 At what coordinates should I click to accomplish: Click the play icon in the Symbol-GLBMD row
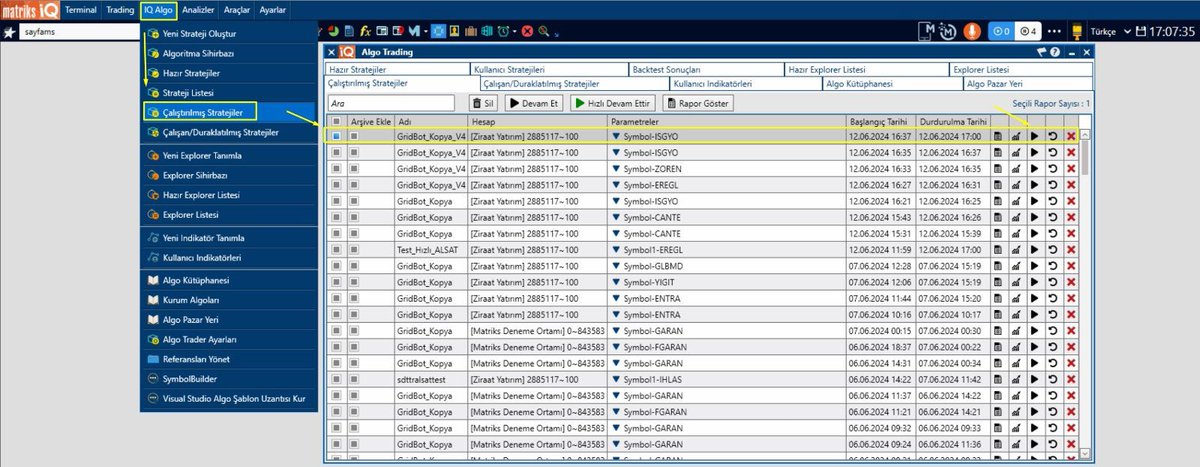pyautogui.click(x=1034, y=265)
